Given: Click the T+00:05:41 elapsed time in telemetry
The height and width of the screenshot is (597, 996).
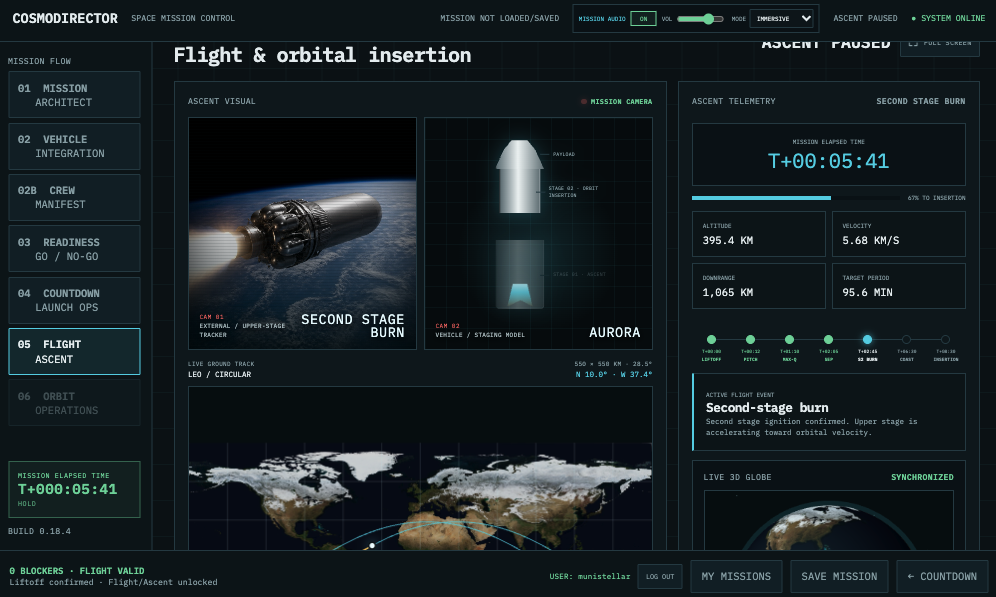Looking at the screenshot, I should [x=828, y=161].
